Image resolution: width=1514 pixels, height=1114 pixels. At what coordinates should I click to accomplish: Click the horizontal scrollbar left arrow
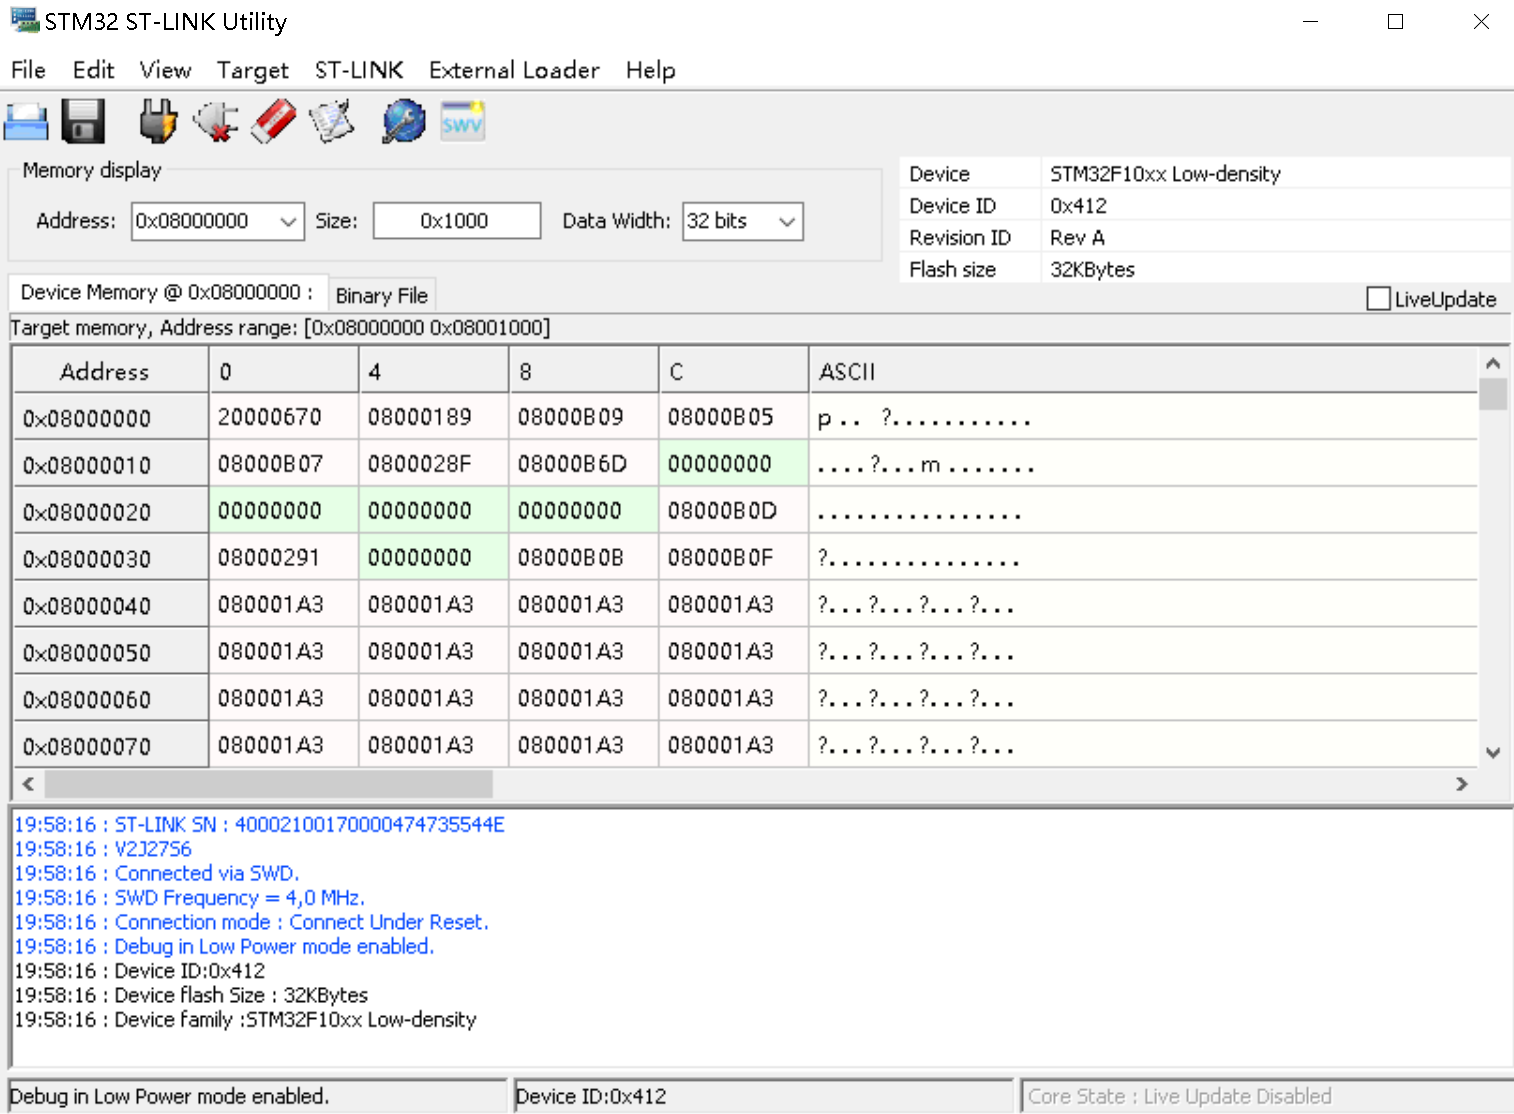point(28,783)
